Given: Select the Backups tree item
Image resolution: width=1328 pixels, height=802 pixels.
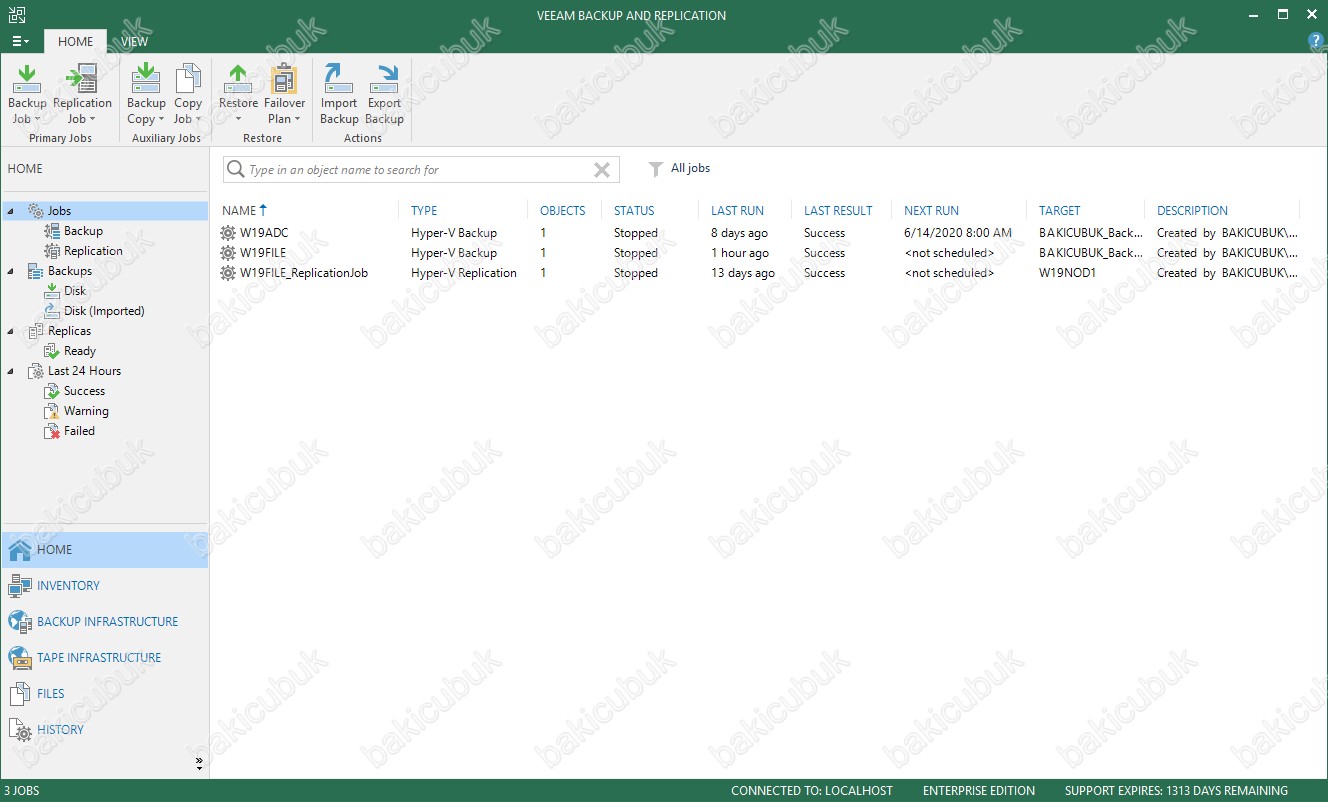Looking at the screenshot, I should pyautogui.click(x=69, y=271).
